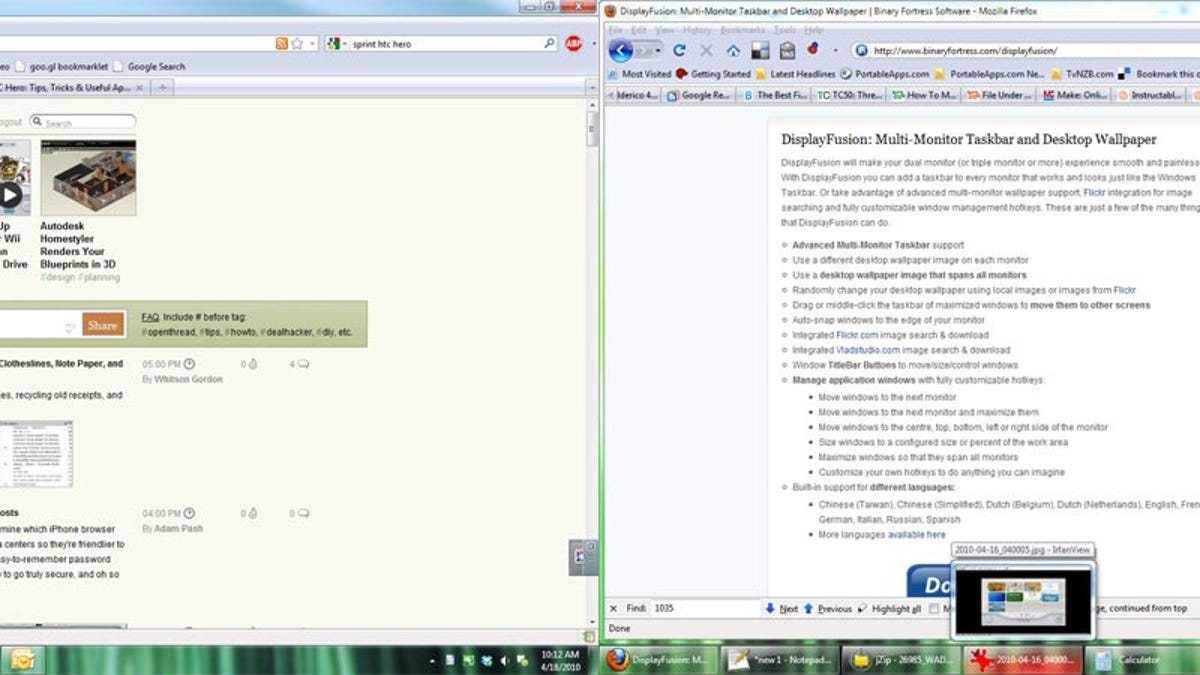Click the clock icon next to 05:00 PM
1200x675 pixels.
189,364
